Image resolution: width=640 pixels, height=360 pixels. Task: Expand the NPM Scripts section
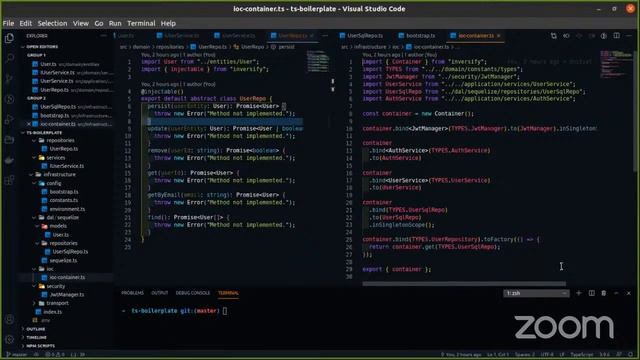(x=40, y=346)
